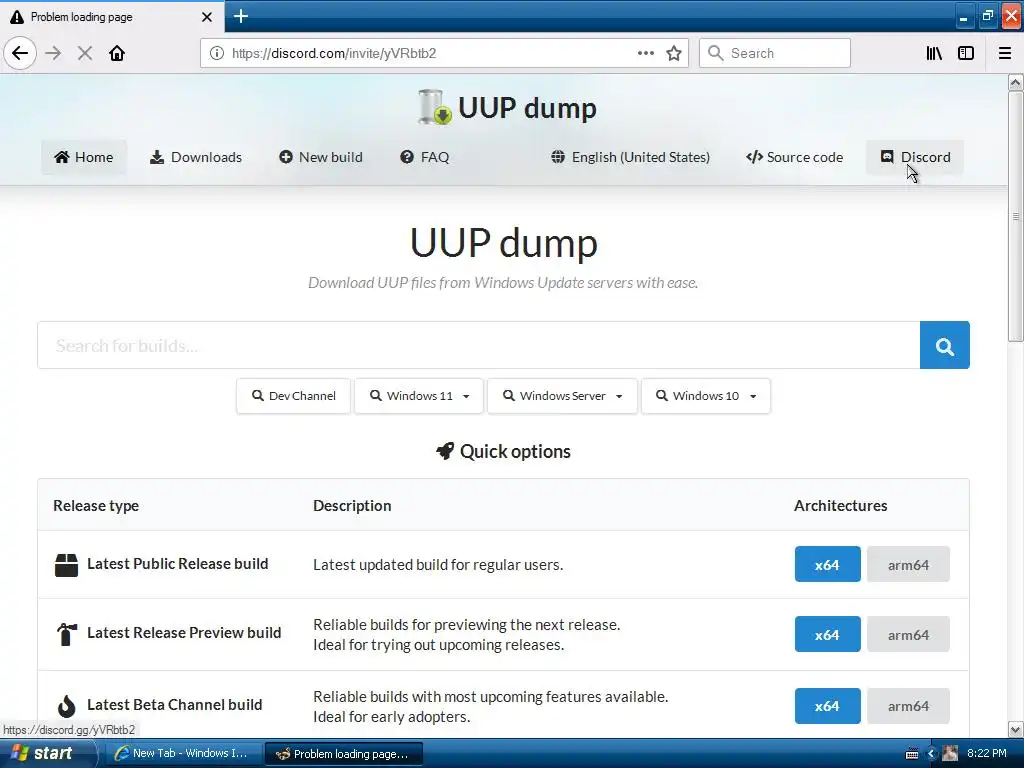The width and height of the screenshot is (1024, 768).
Task: Click the scrollbar down arrow
Action: (x=1015, y=729)
